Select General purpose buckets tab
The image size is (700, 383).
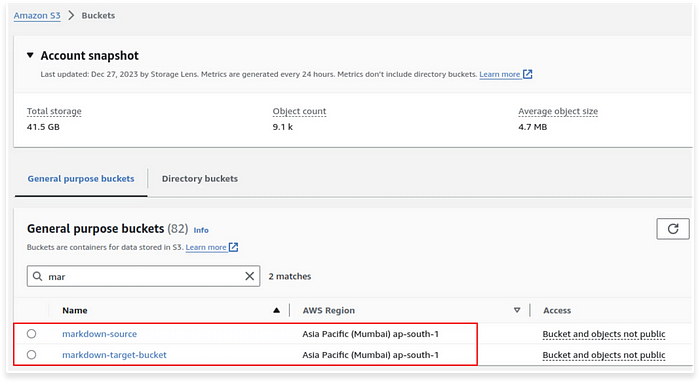pyautogui.click(x=81, y=179)
